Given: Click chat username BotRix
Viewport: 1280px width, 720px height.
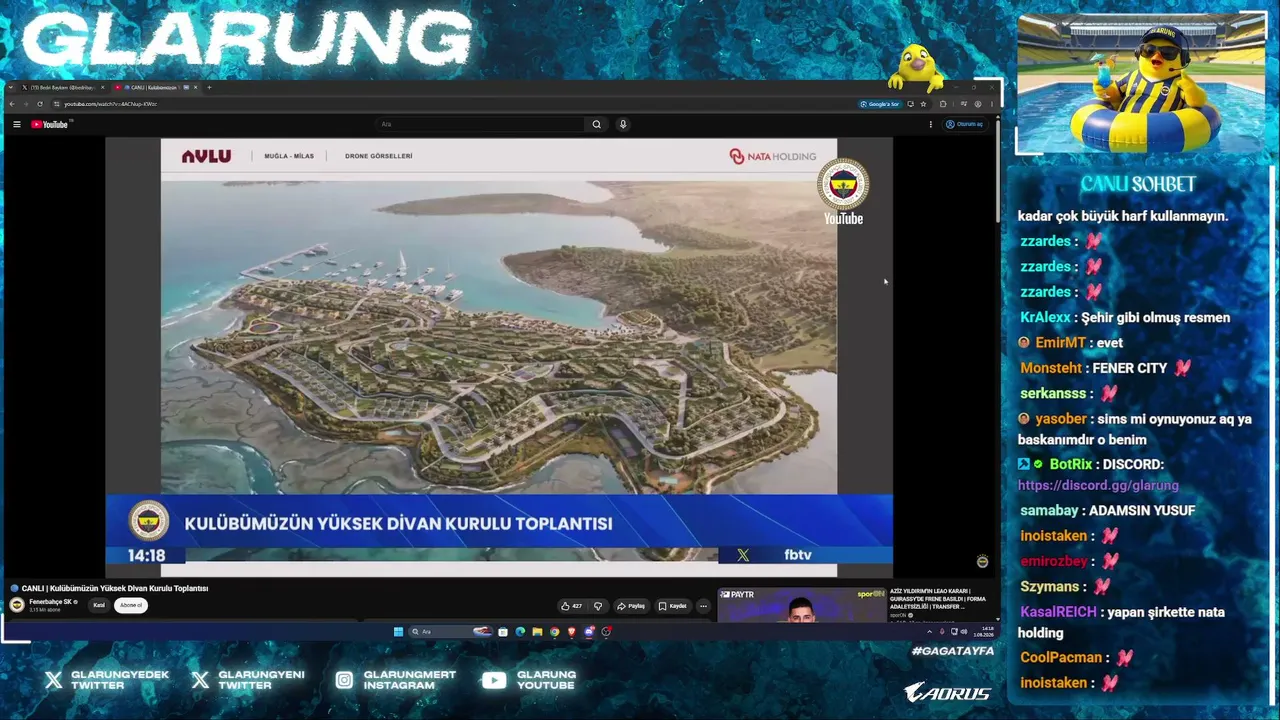Looking at the screenshot, I should pos(1071,464).
